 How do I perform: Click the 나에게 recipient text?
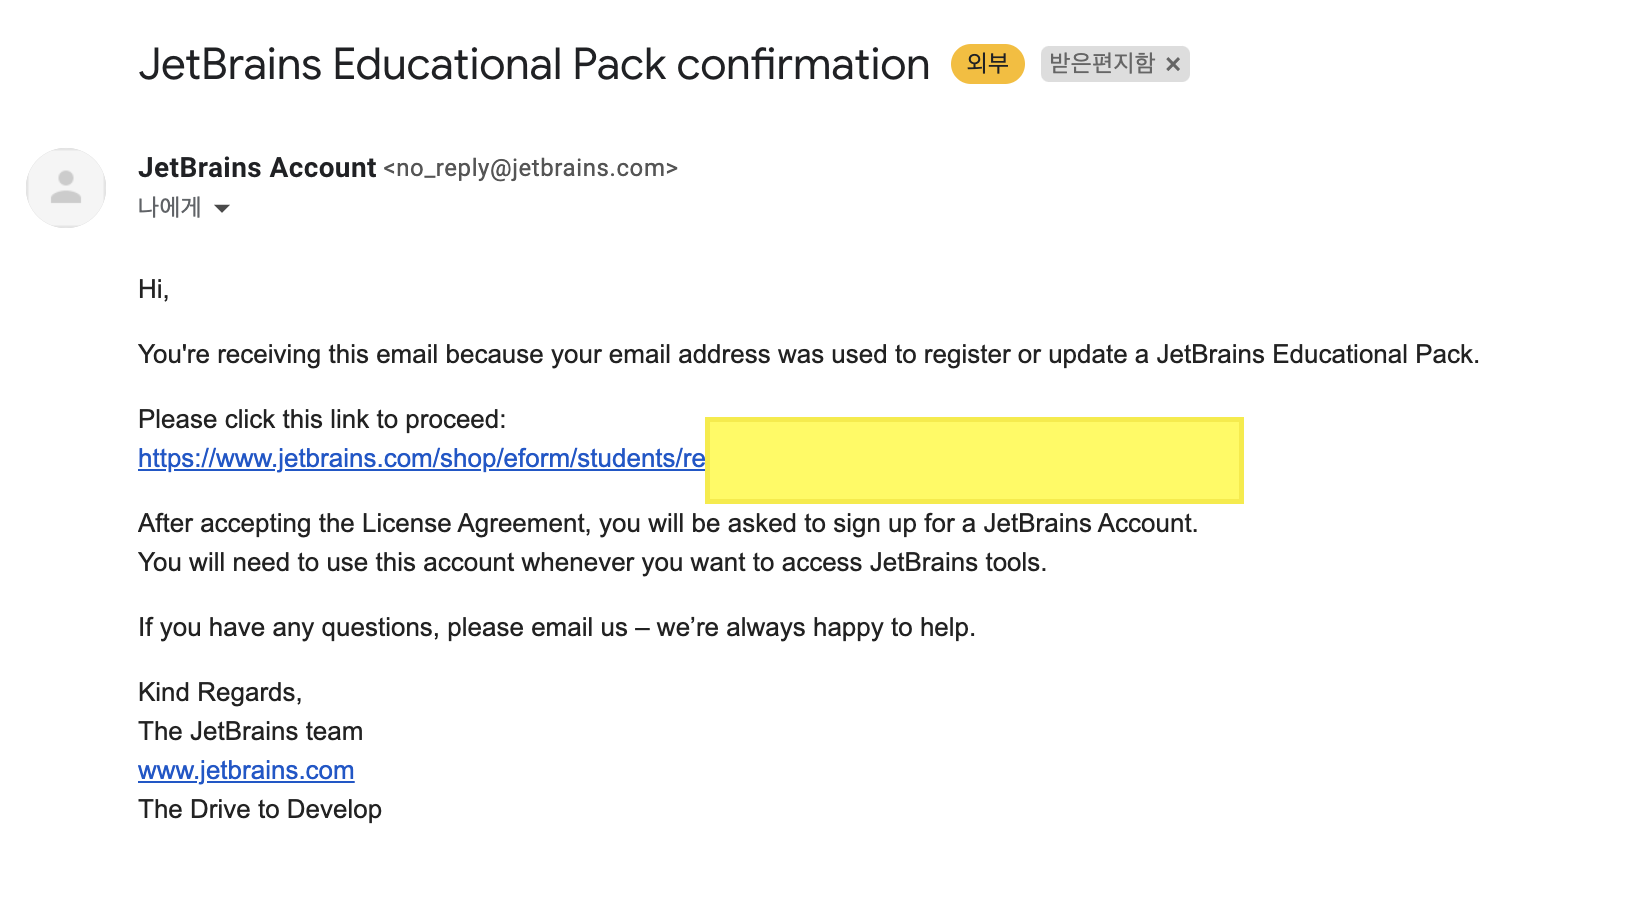point(169,208)
